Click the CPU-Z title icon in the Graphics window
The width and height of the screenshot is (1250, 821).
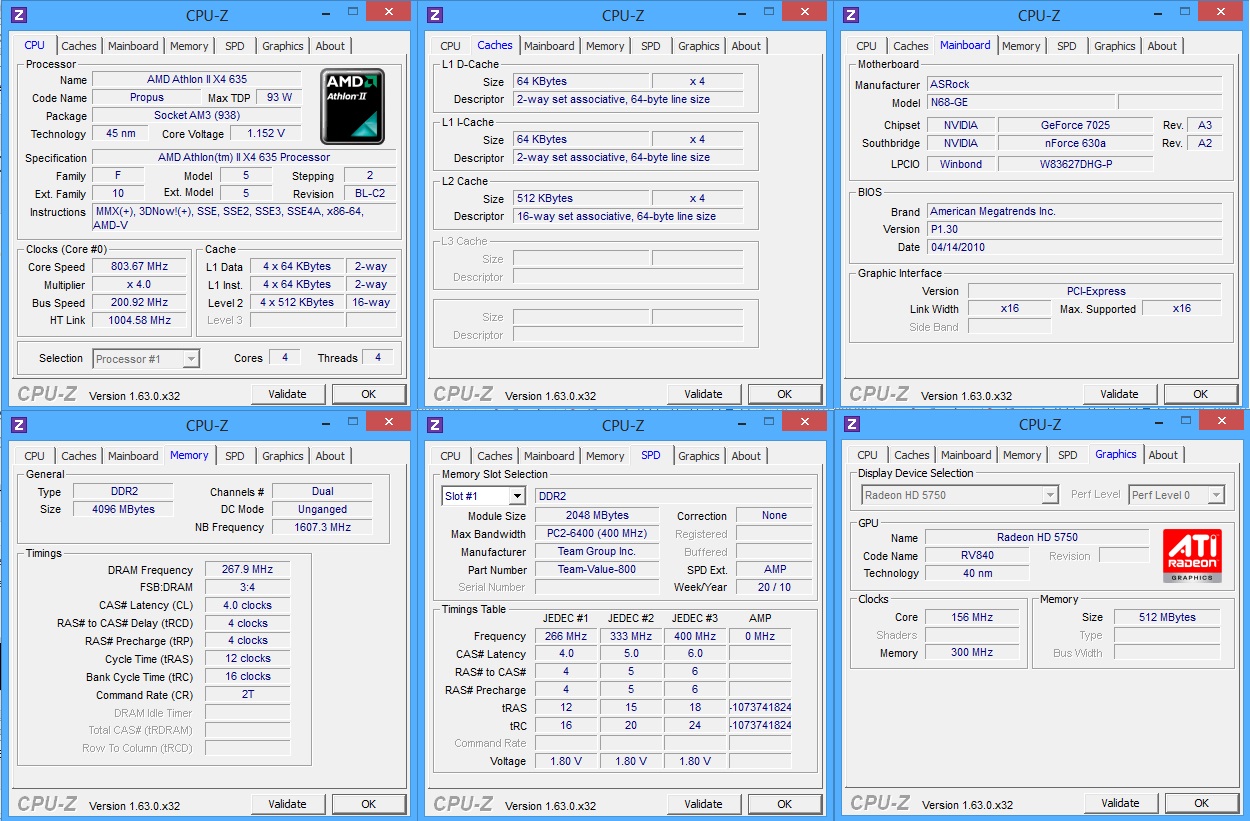(850, 425)
